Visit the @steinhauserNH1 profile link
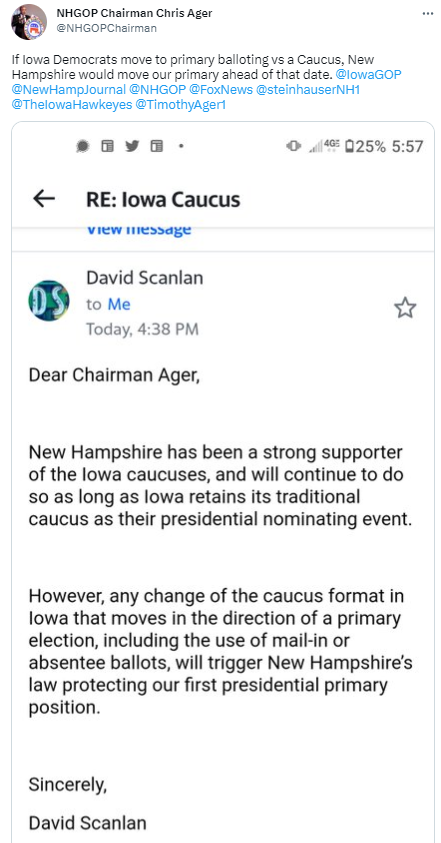The width and height of the screenshot is (441, 843). click(x=308, y=90)
